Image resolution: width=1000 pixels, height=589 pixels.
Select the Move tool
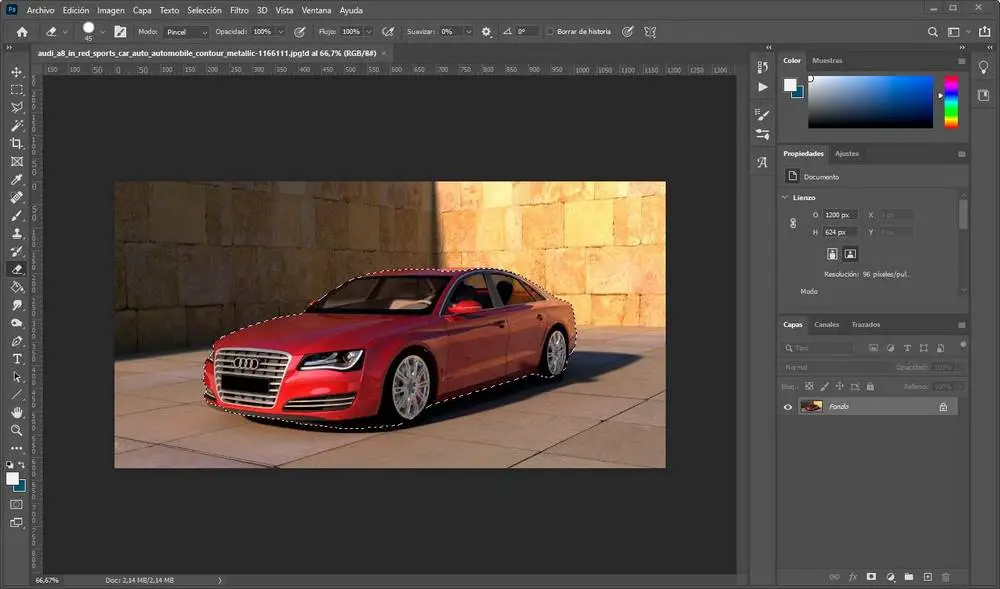tap(17, 72)
